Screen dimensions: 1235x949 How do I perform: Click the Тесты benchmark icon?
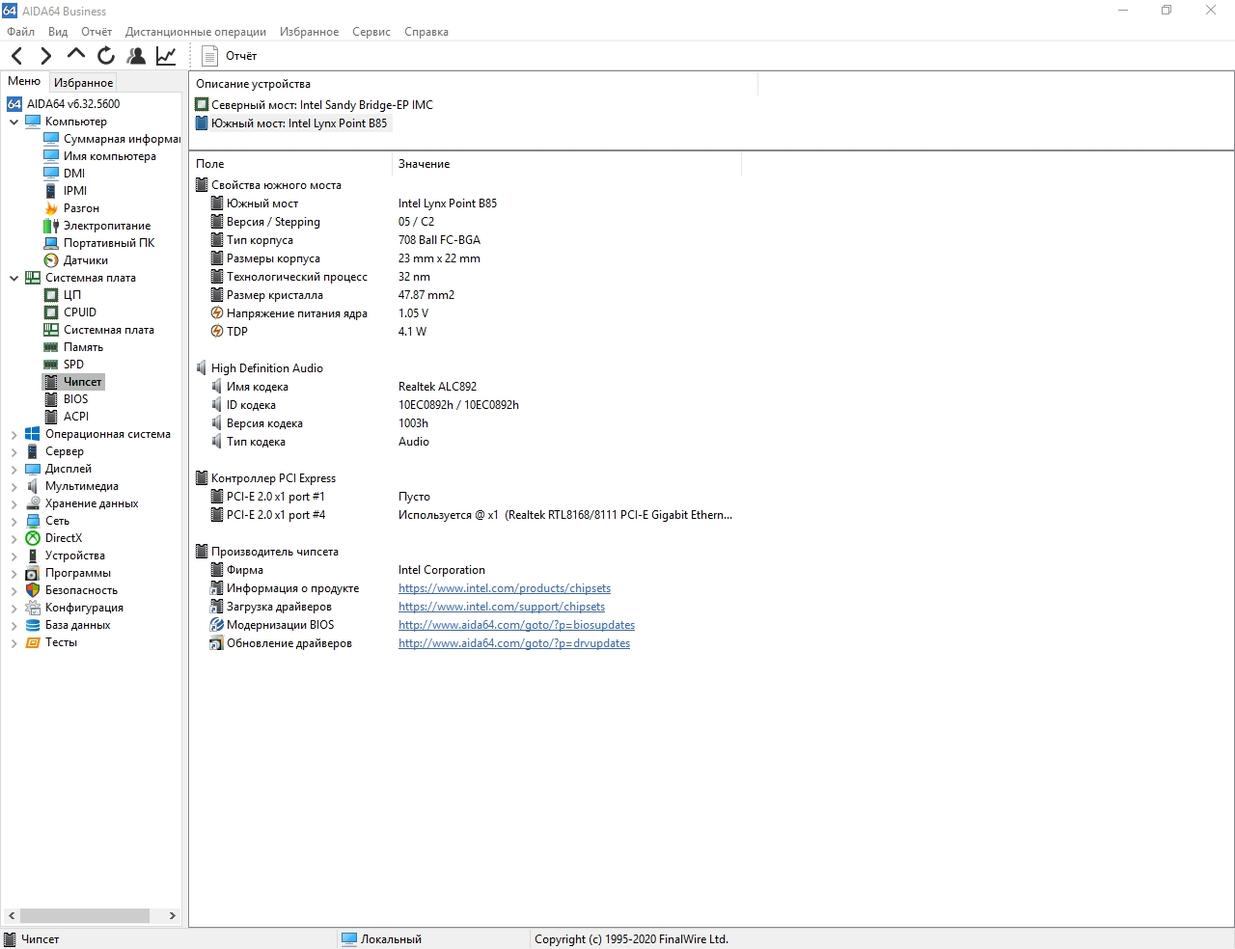pyautogui.click(x=32, y=642)
